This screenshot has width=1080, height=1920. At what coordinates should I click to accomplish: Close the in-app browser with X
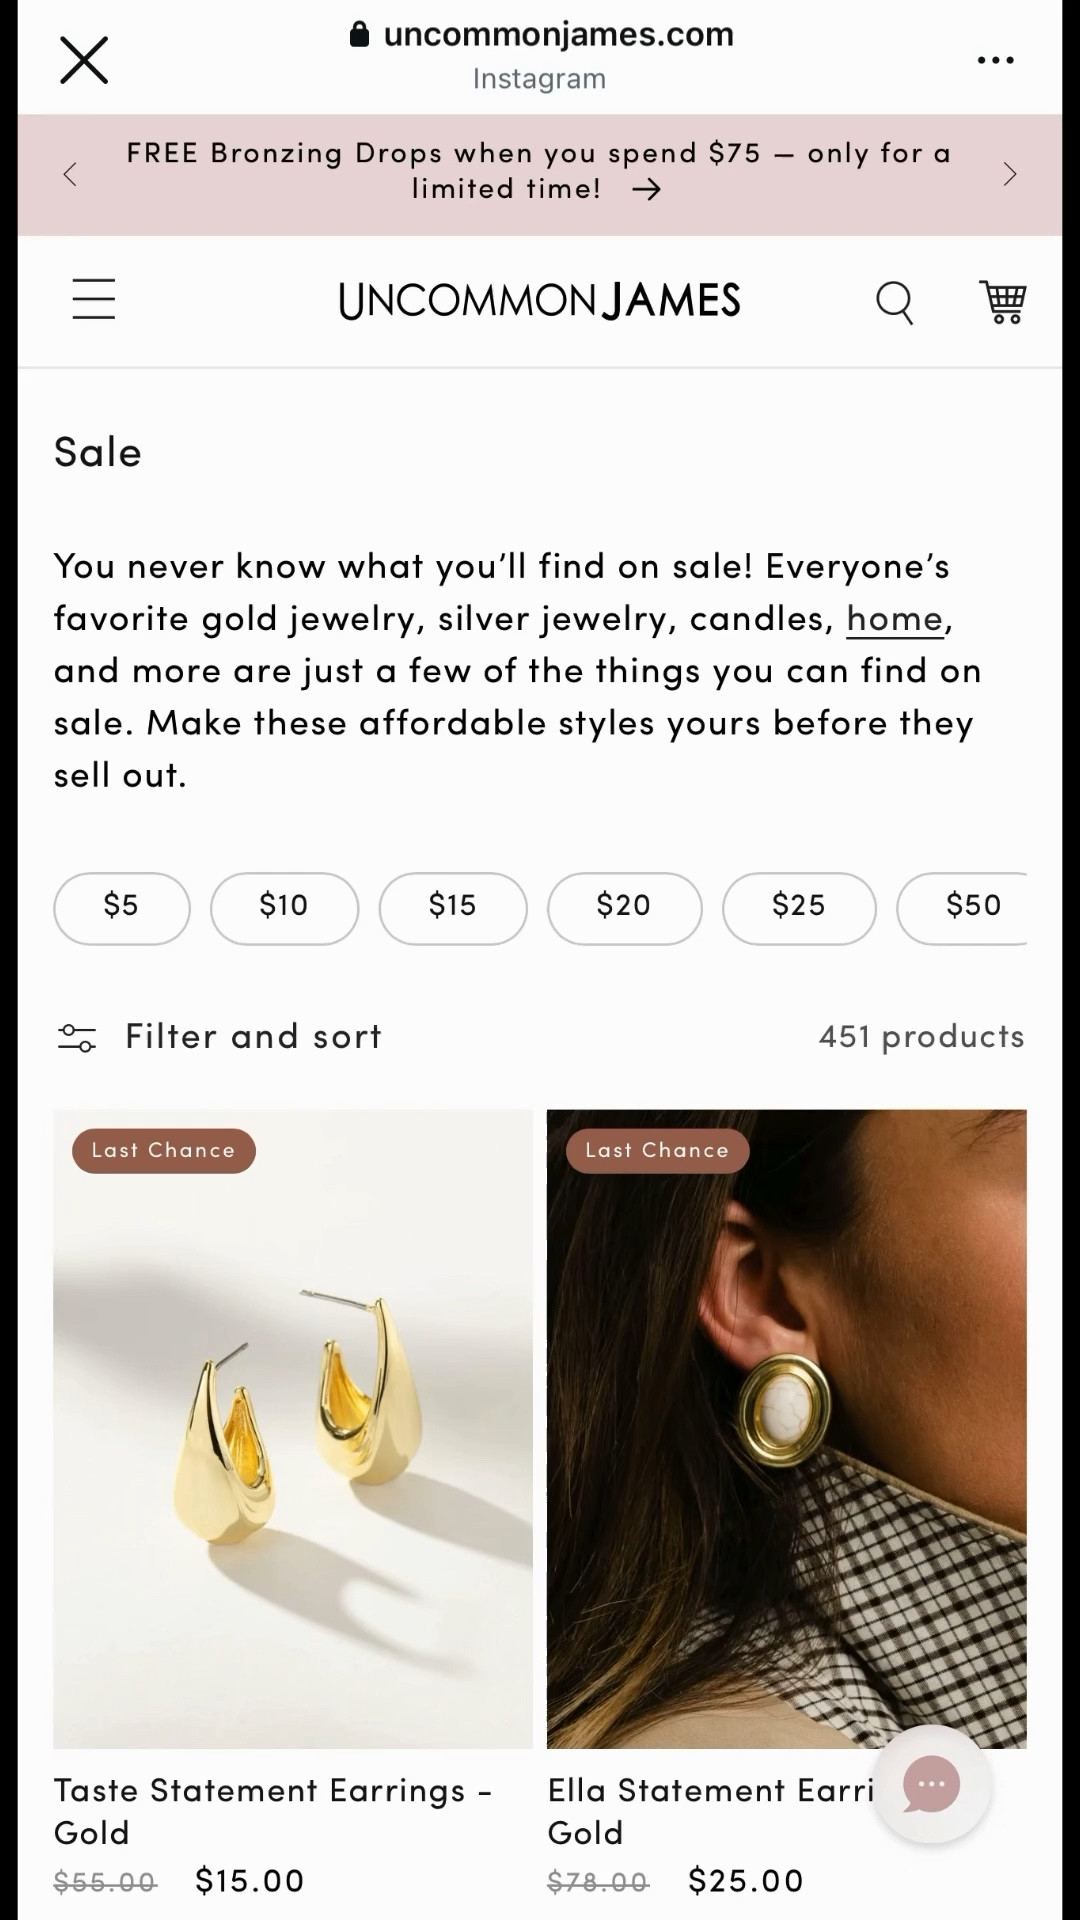tap(84, 60)
